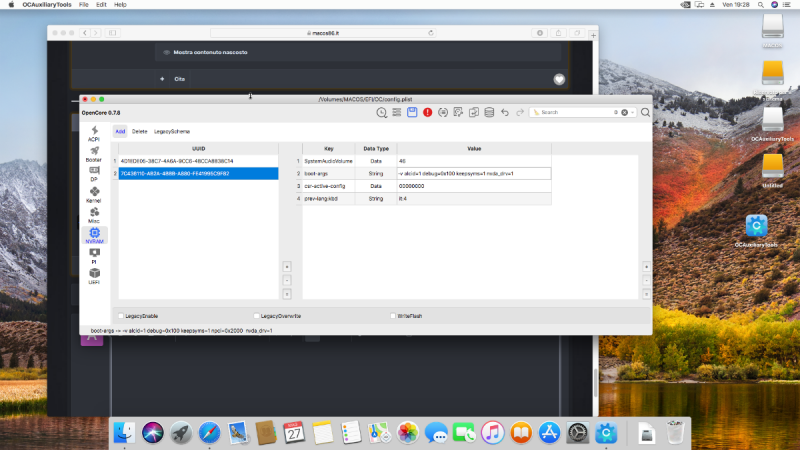Click the prev-lang:kbd key cell
This screenshot has height=450, width=800.
329,198
